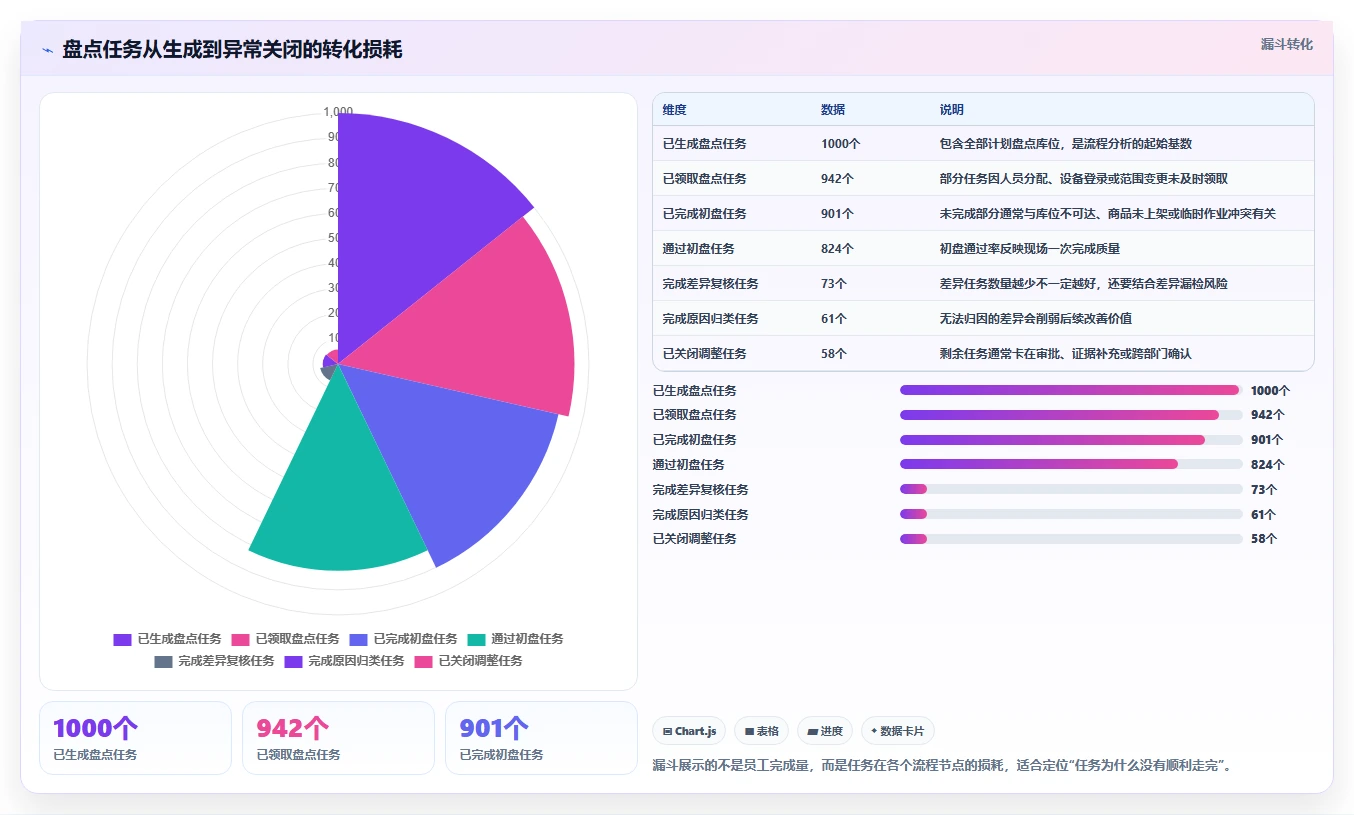This screenshot has width=1354, height=815.
Task: Select the 58个 cell in the table
Action: (833, 354)
